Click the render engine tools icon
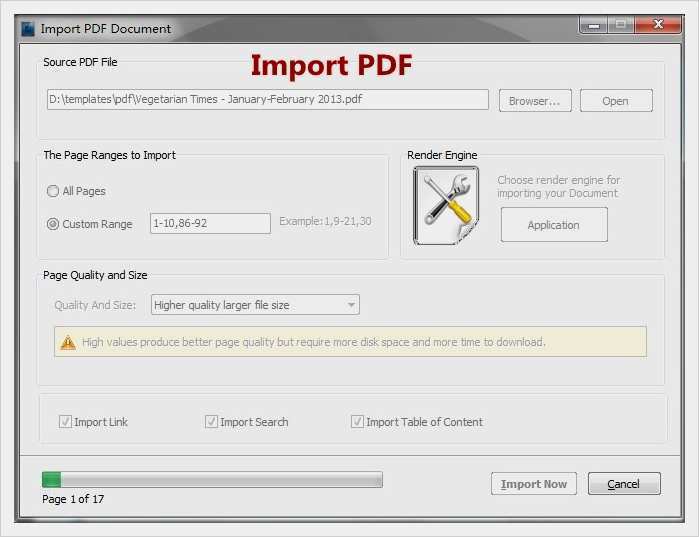Screen dimensions: 699x537 (446, 205)
